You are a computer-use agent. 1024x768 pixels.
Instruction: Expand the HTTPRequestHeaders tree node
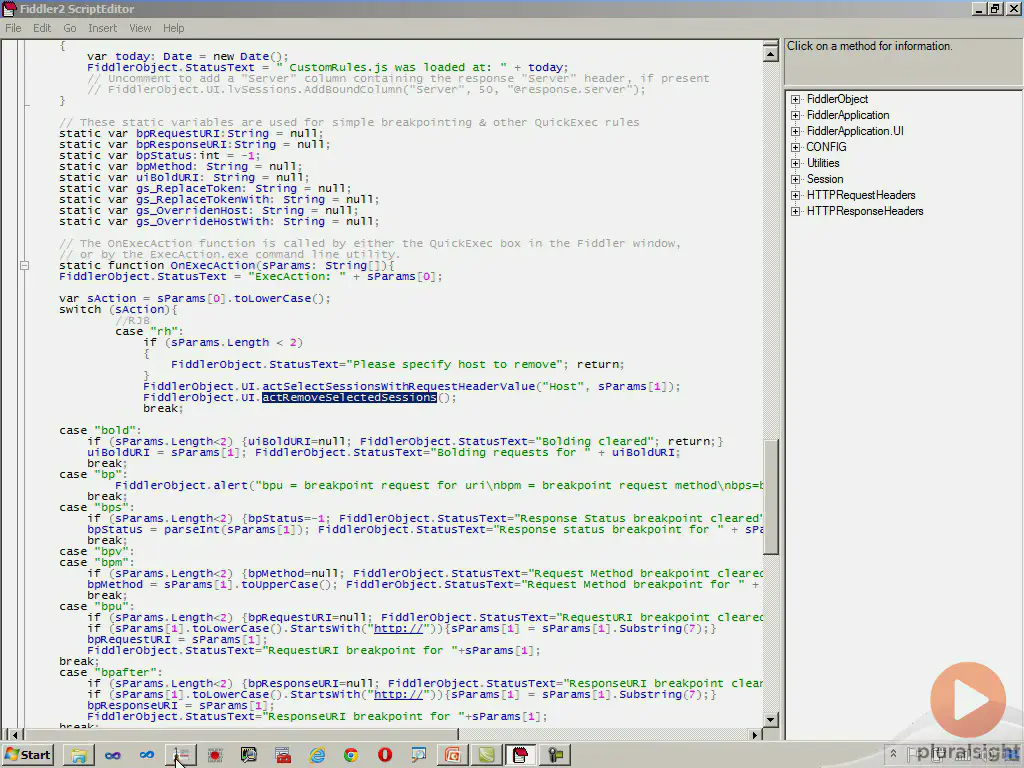(795, 195)
